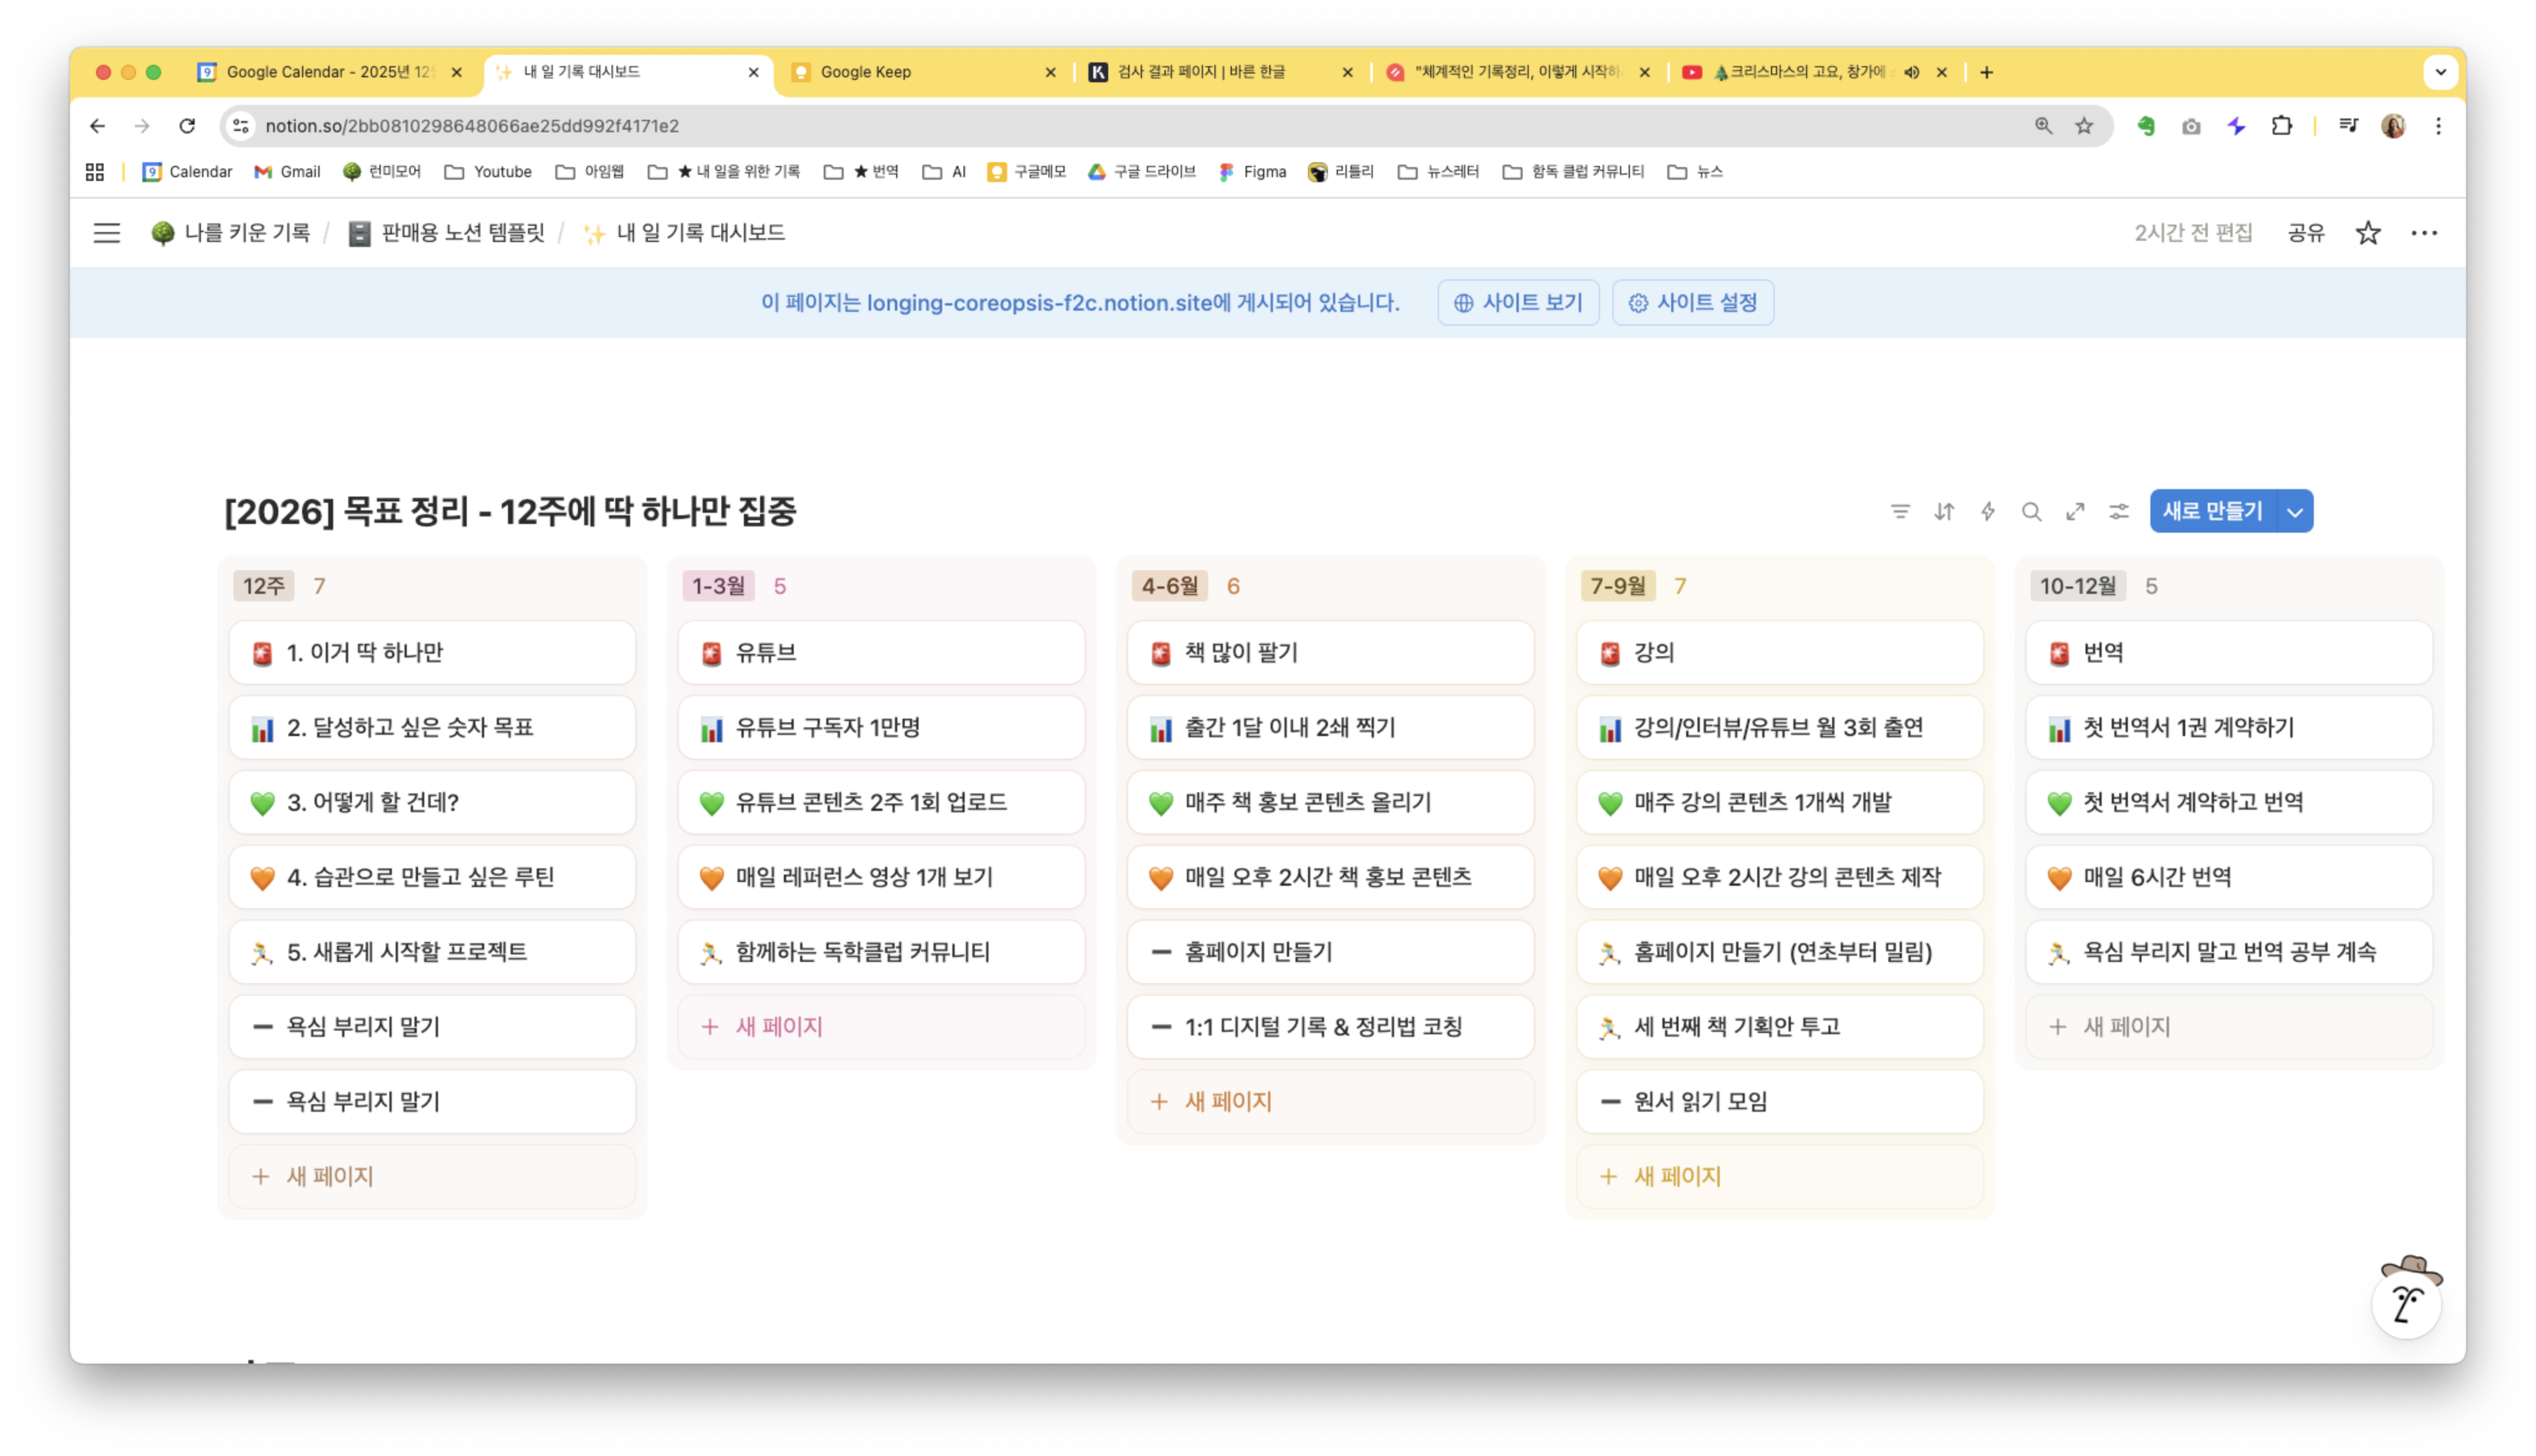Expand the dropdown arrow beside 새로 만들기
2536x1456 pixels.
2295,512
